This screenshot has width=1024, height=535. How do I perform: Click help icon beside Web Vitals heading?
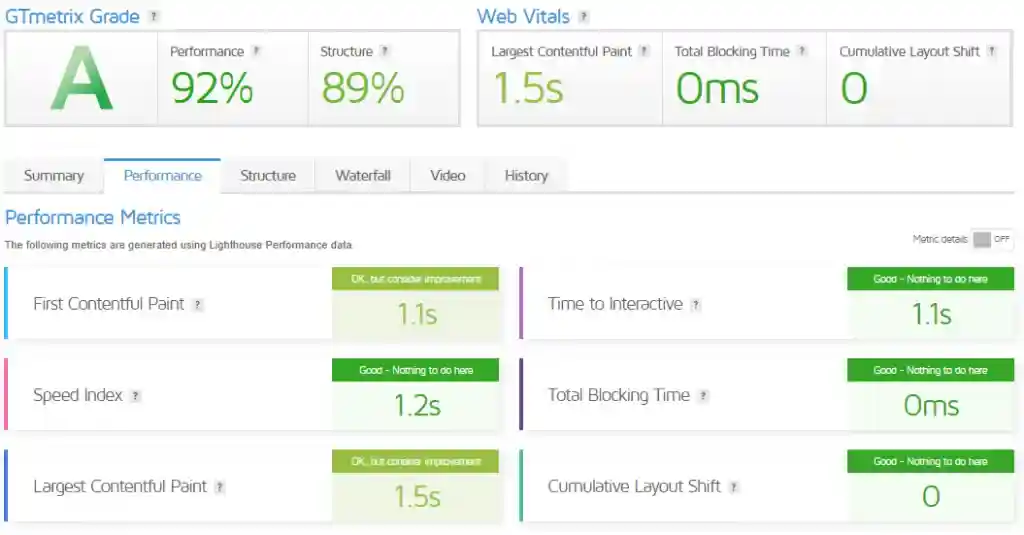click(584, 17)
